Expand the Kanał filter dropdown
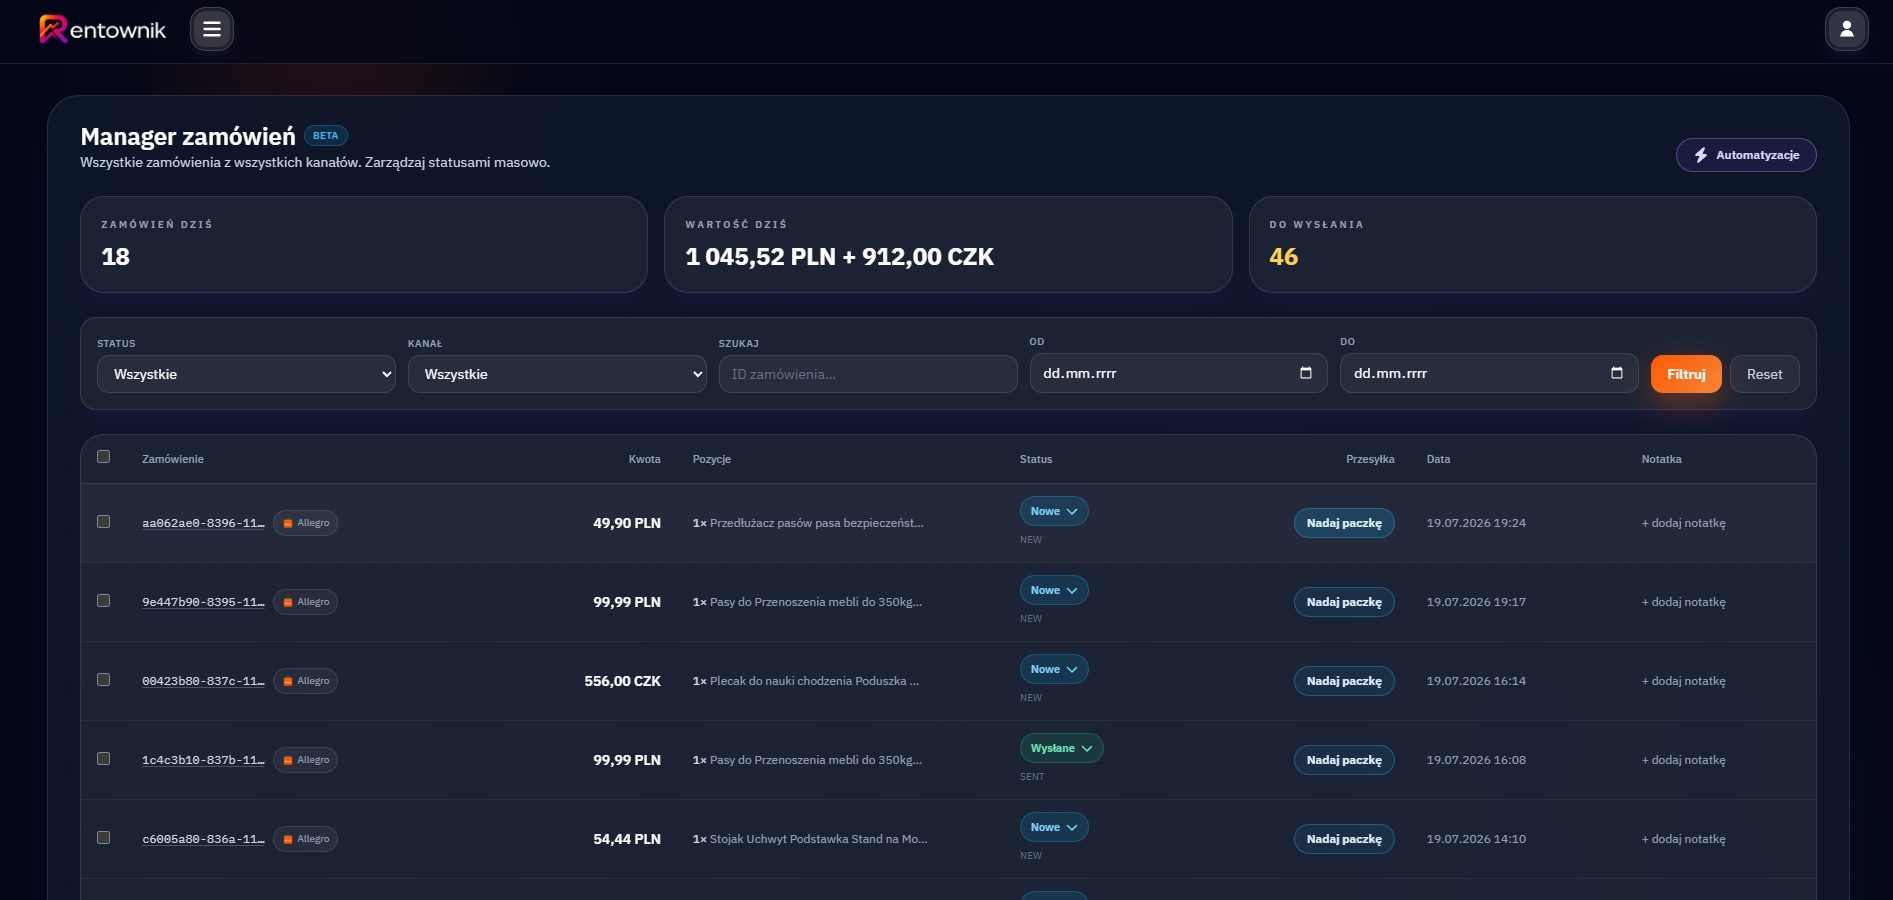This screenshot has height=900, width=1893. click(x=557, y=374)
